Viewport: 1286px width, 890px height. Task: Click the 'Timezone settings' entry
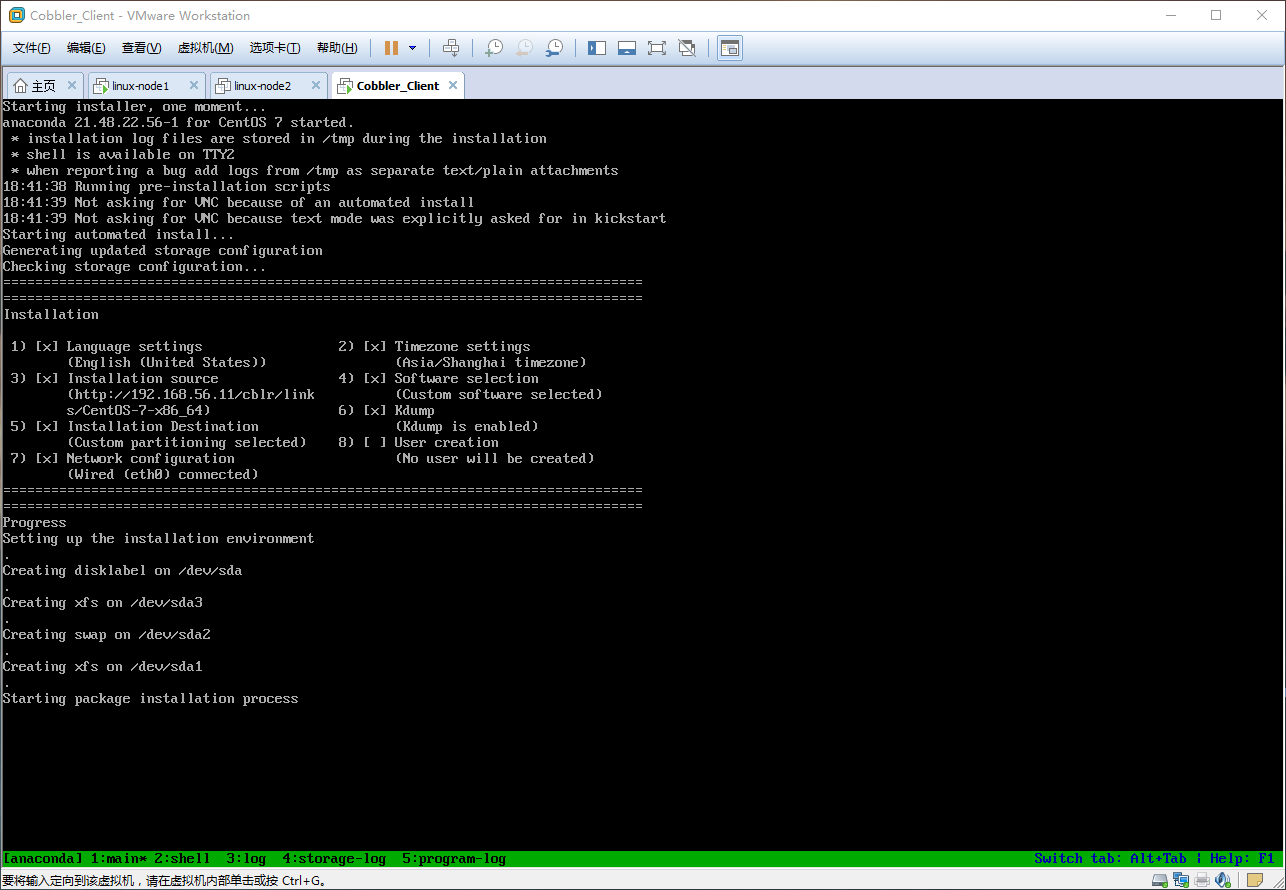coord(462,346)
